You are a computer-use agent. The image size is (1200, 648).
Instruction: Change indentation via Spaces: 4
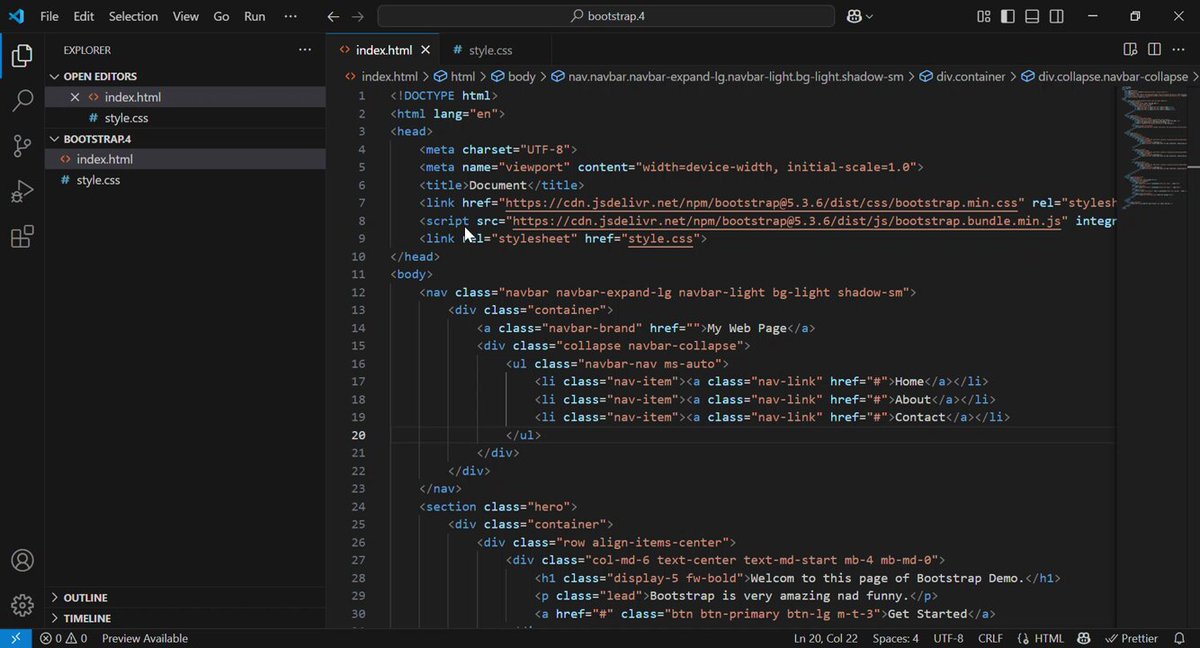click(x=896, y=638)
